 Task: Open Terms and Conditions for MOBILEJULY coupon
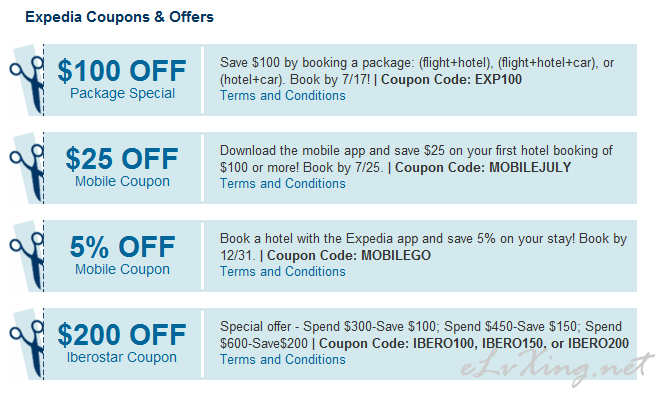click(282, 184)
